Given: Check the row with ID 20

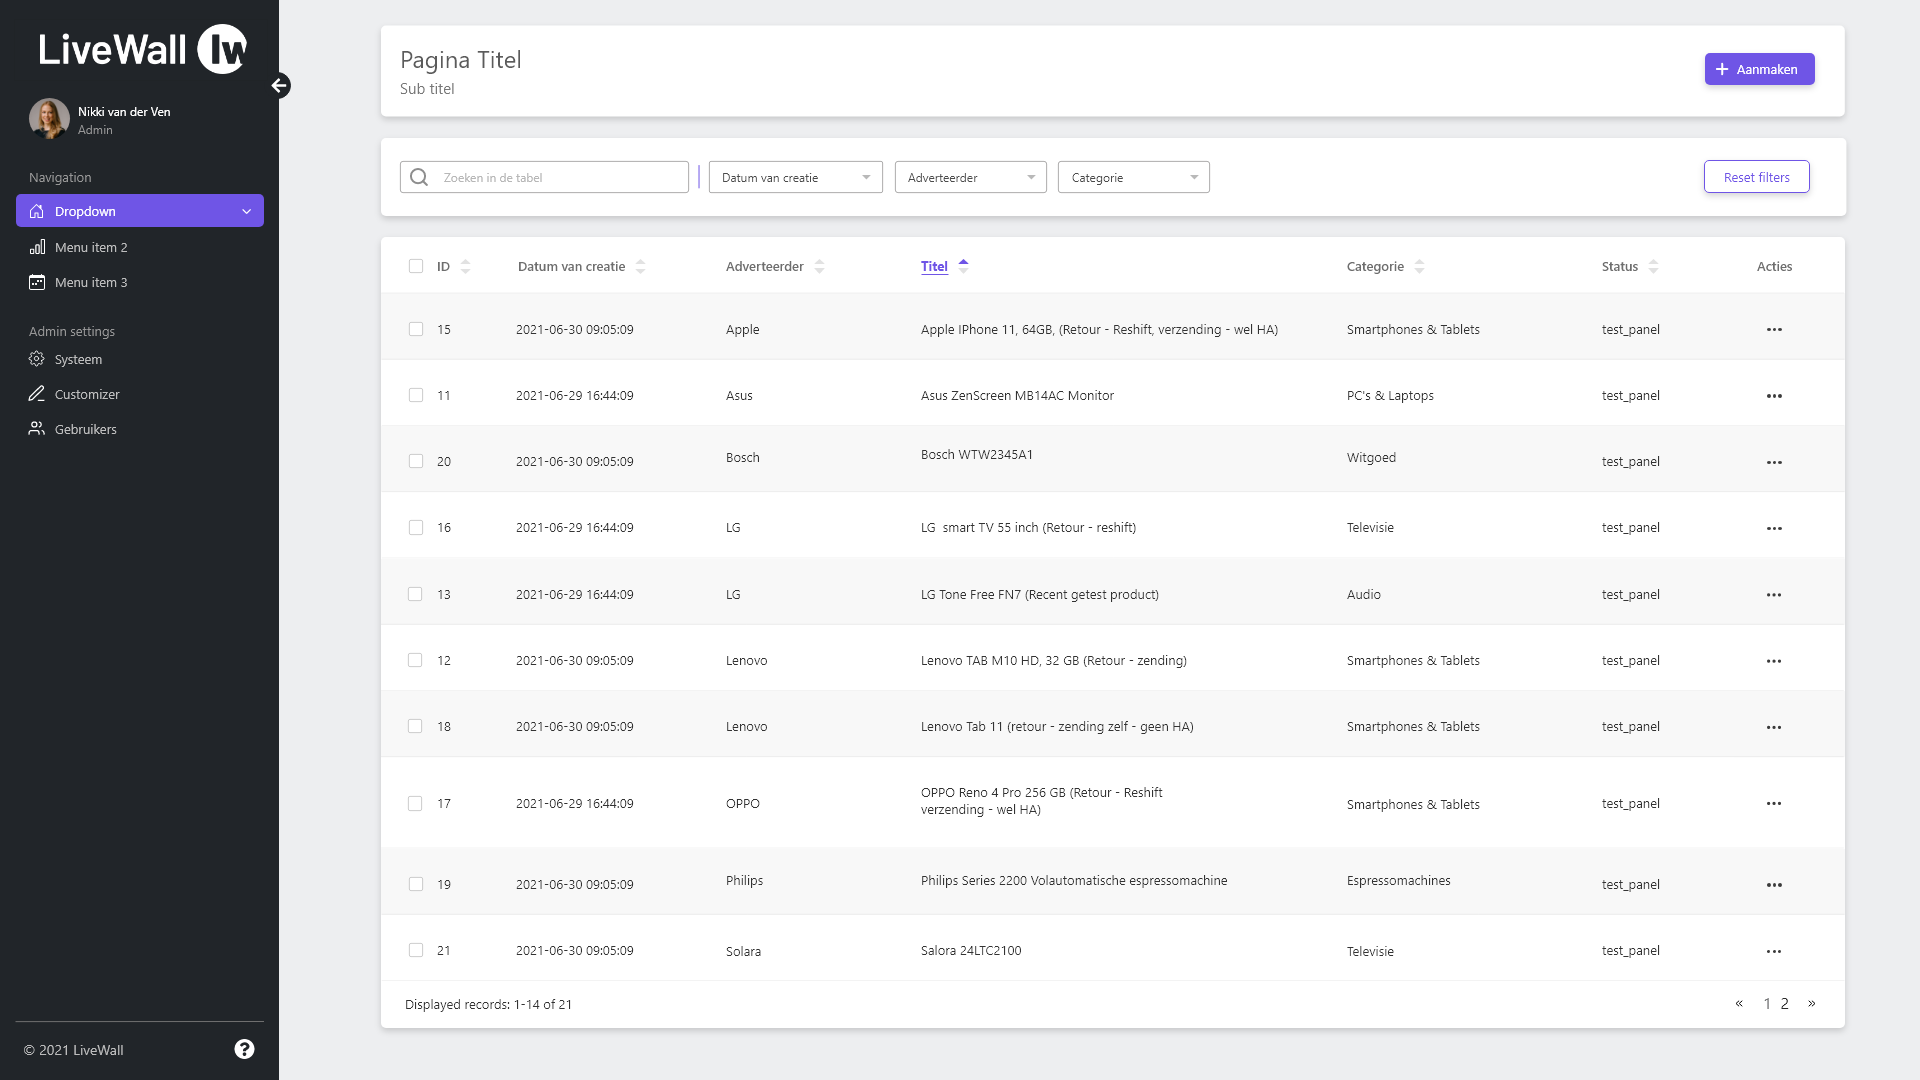Looking at the screenshot, I should pos(416,461).
